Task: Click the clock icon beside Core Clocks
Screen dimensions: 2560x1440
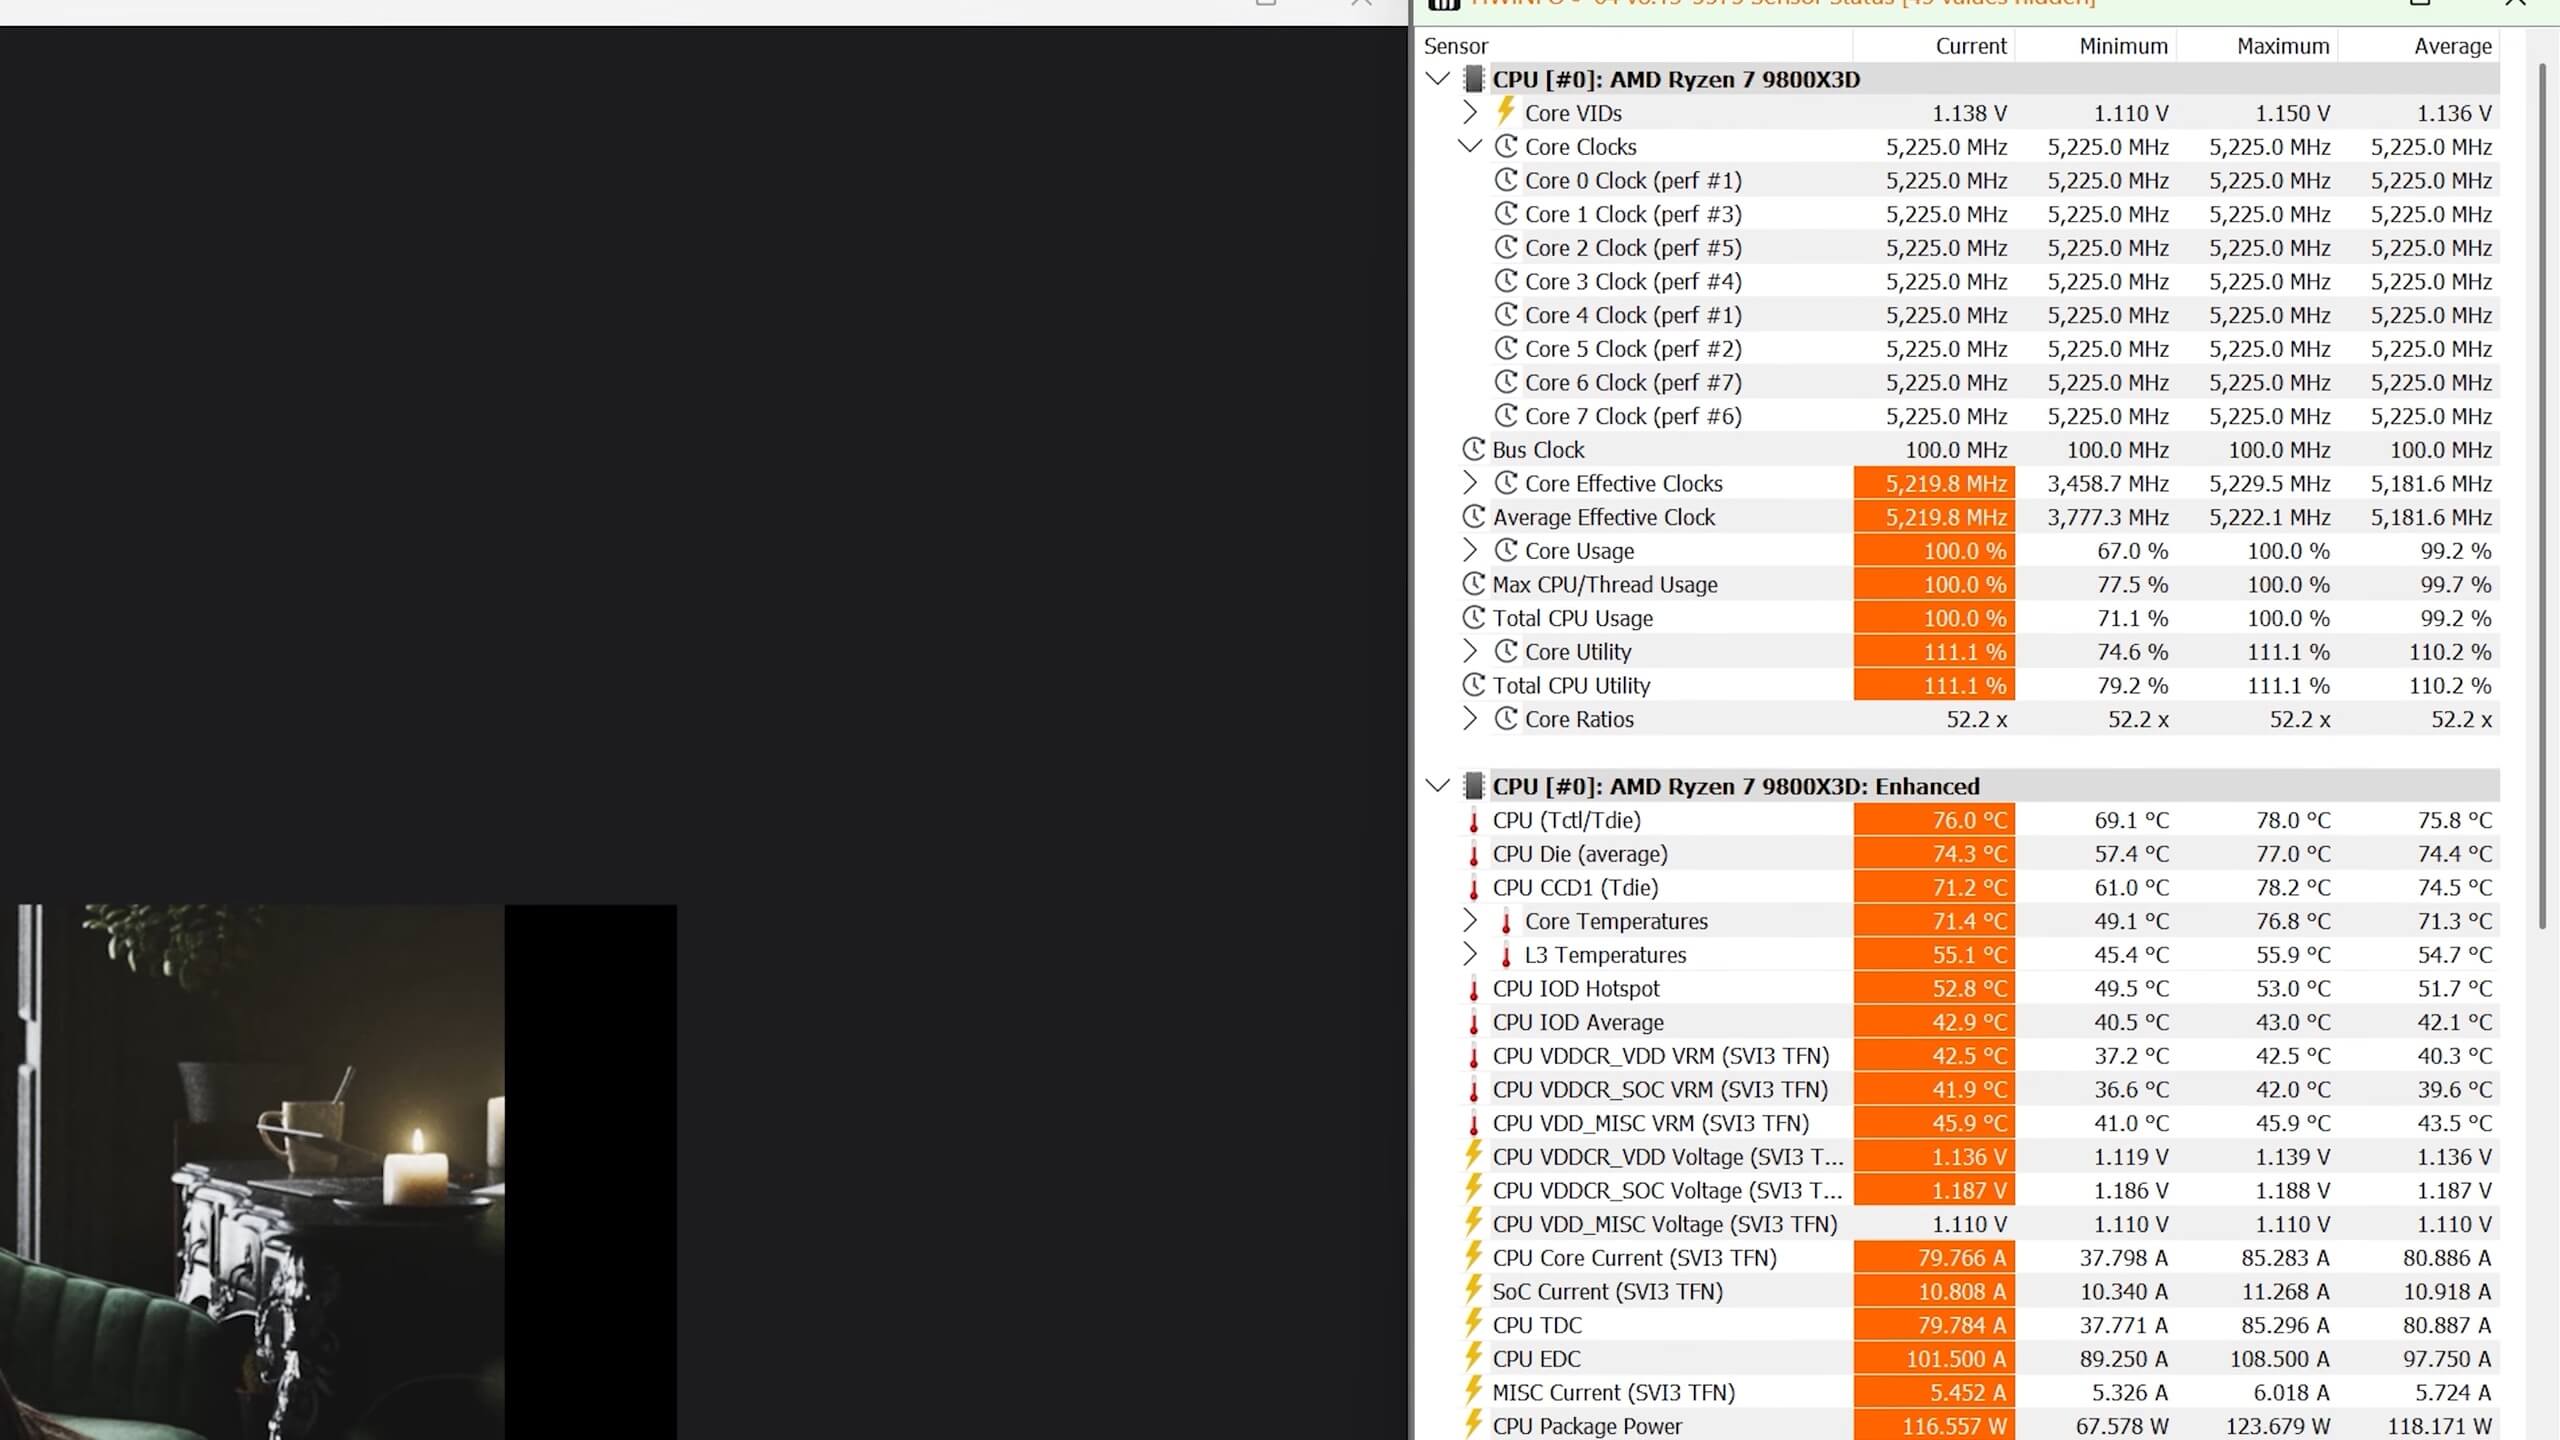Action: [x=1505, y=146]
